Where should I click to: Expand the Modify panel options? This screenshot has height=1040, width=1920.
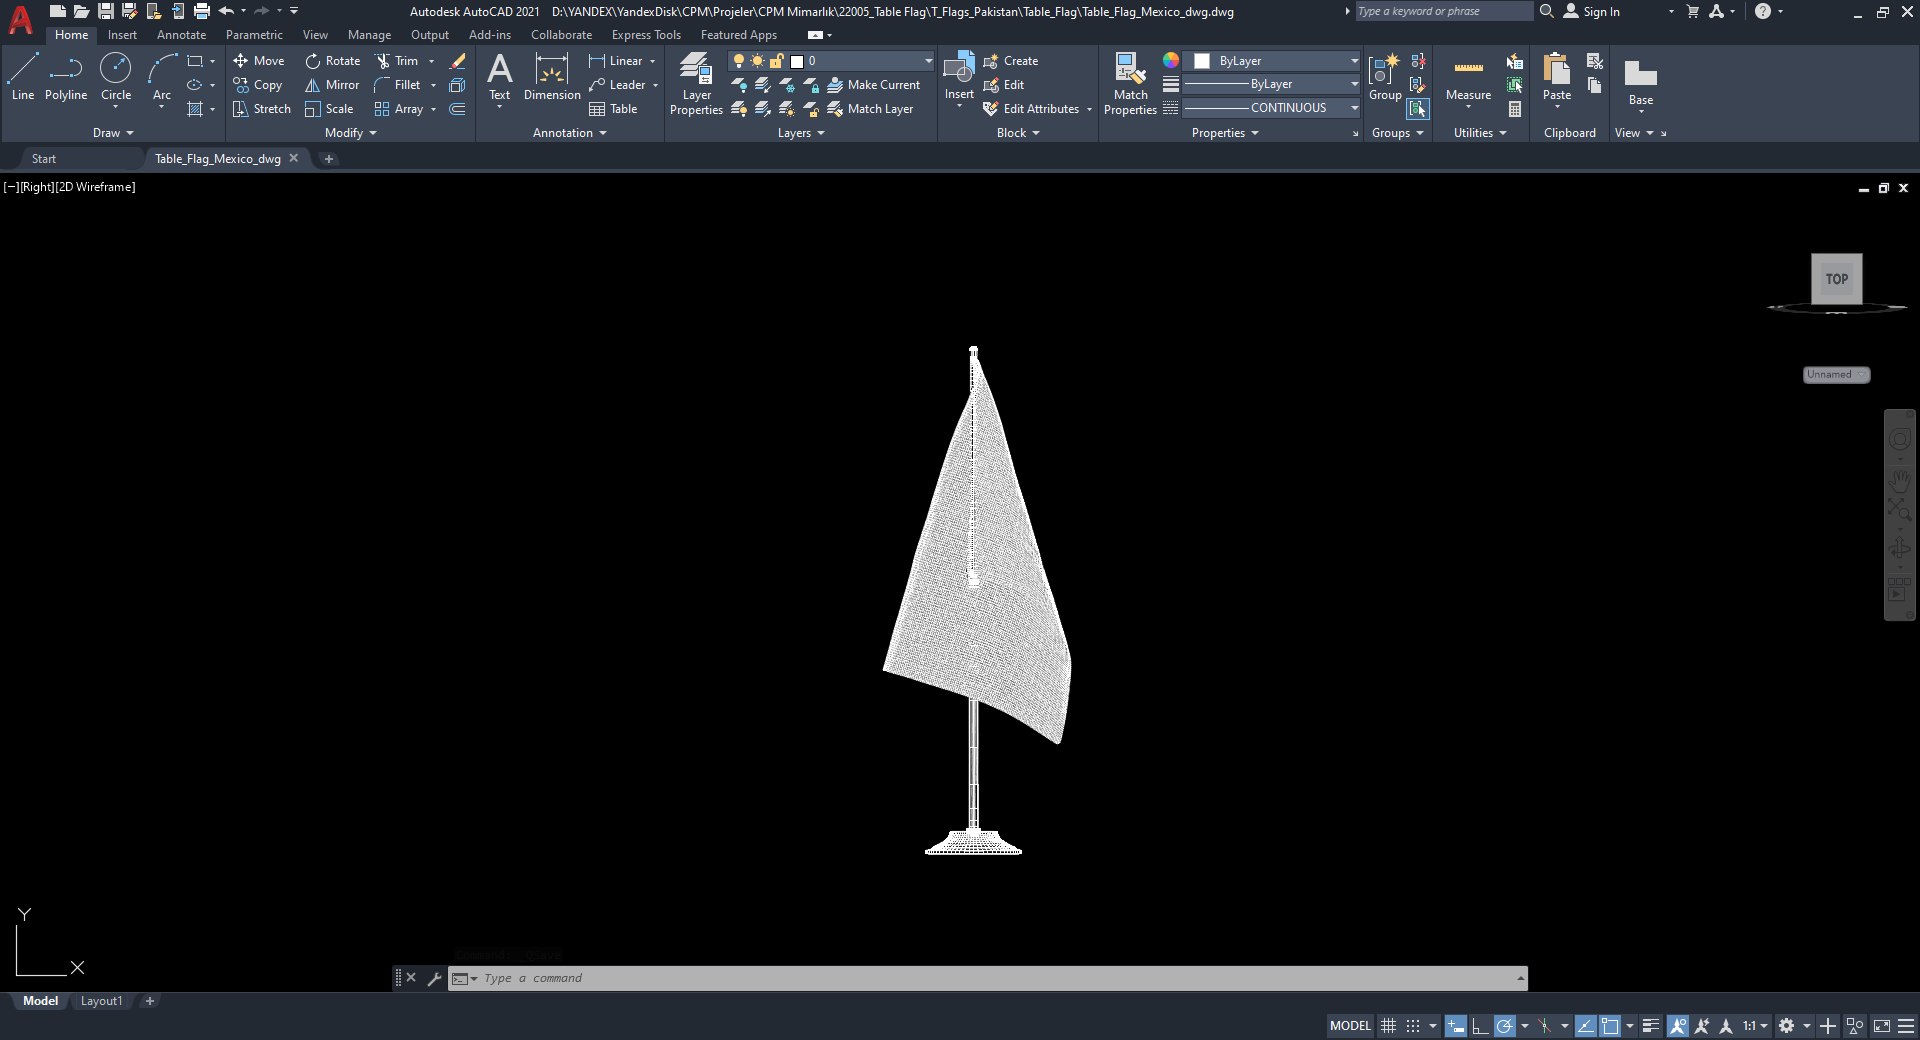pos(351,133)
